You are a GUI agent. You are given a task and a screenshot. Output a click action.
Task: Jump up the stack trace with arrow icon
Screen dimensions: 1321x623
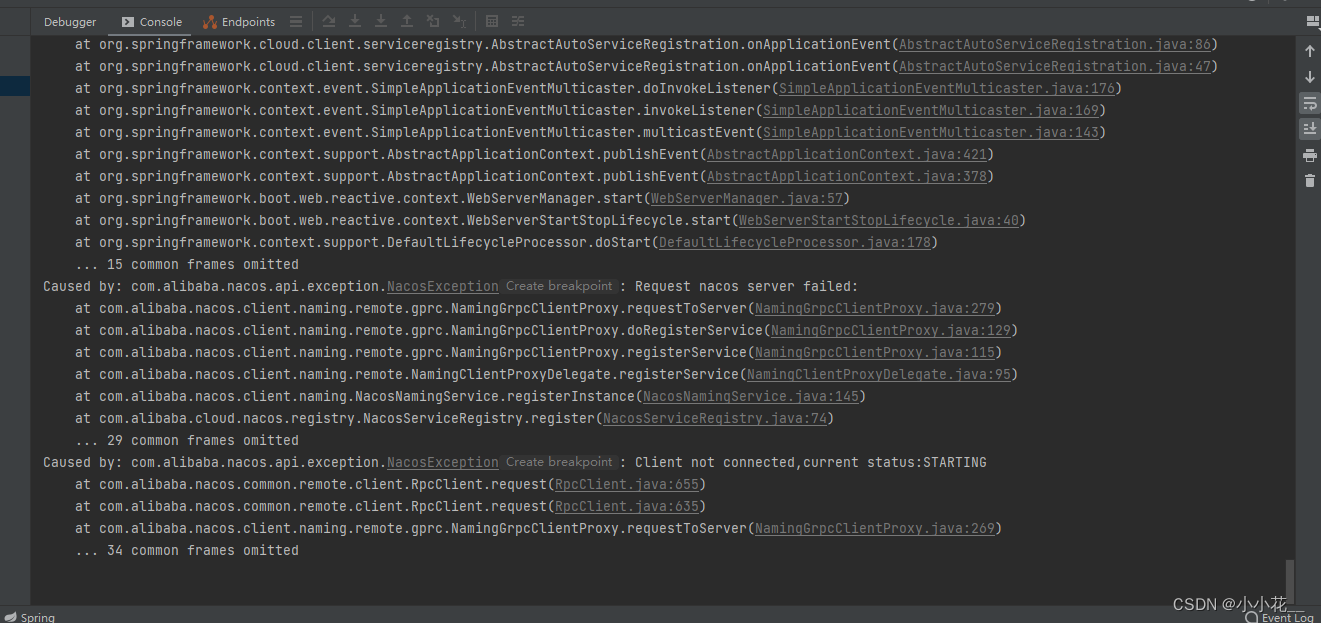click(x=1310, y=50)
